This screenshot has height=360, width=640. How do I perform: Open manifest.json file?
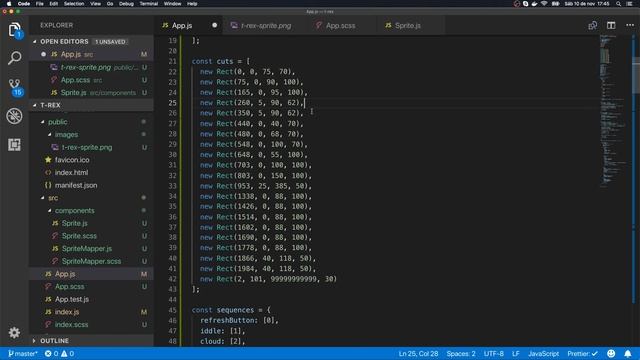[x=91, y=185]
